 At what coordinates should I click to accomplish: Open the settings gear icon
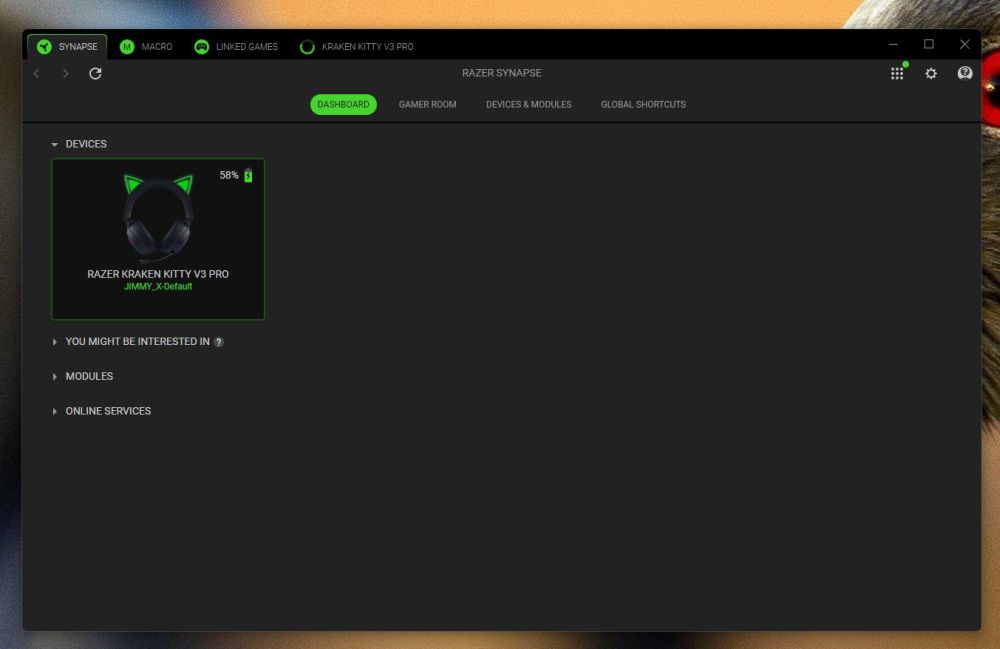pos(931,74)
